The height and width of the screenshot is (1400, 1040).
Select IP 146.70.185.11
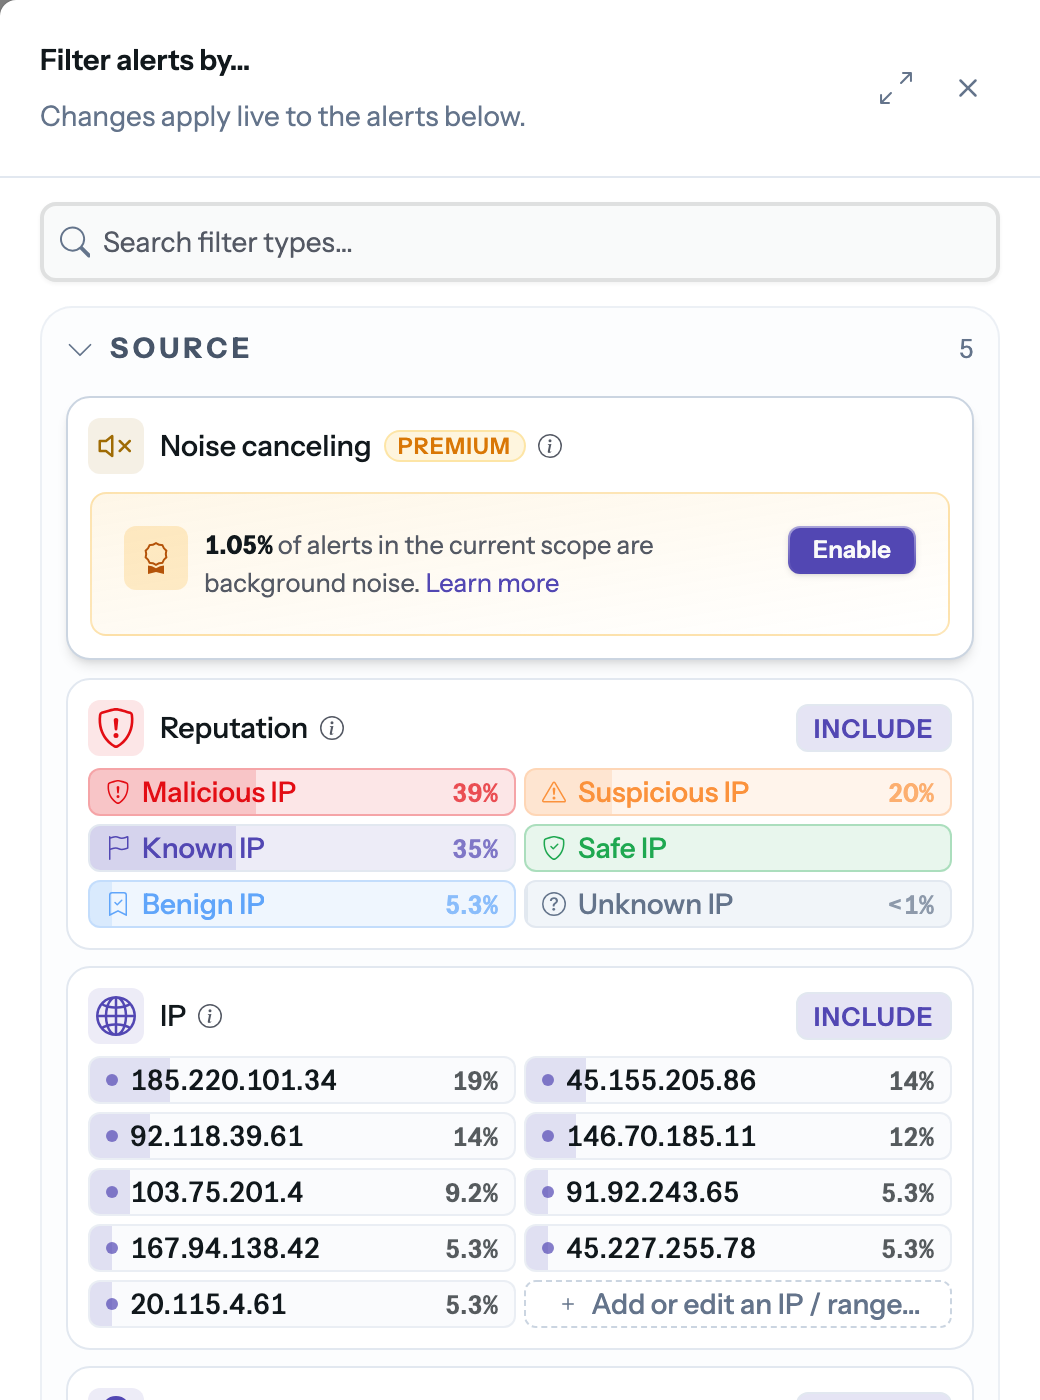click(738, 1136)
